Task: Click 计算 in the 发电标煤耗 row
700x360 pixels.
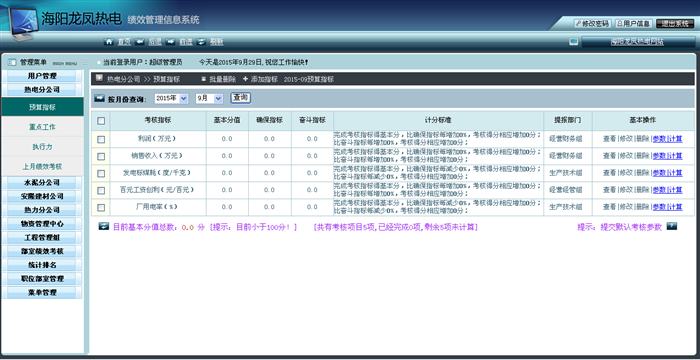Action: point(676,173)
